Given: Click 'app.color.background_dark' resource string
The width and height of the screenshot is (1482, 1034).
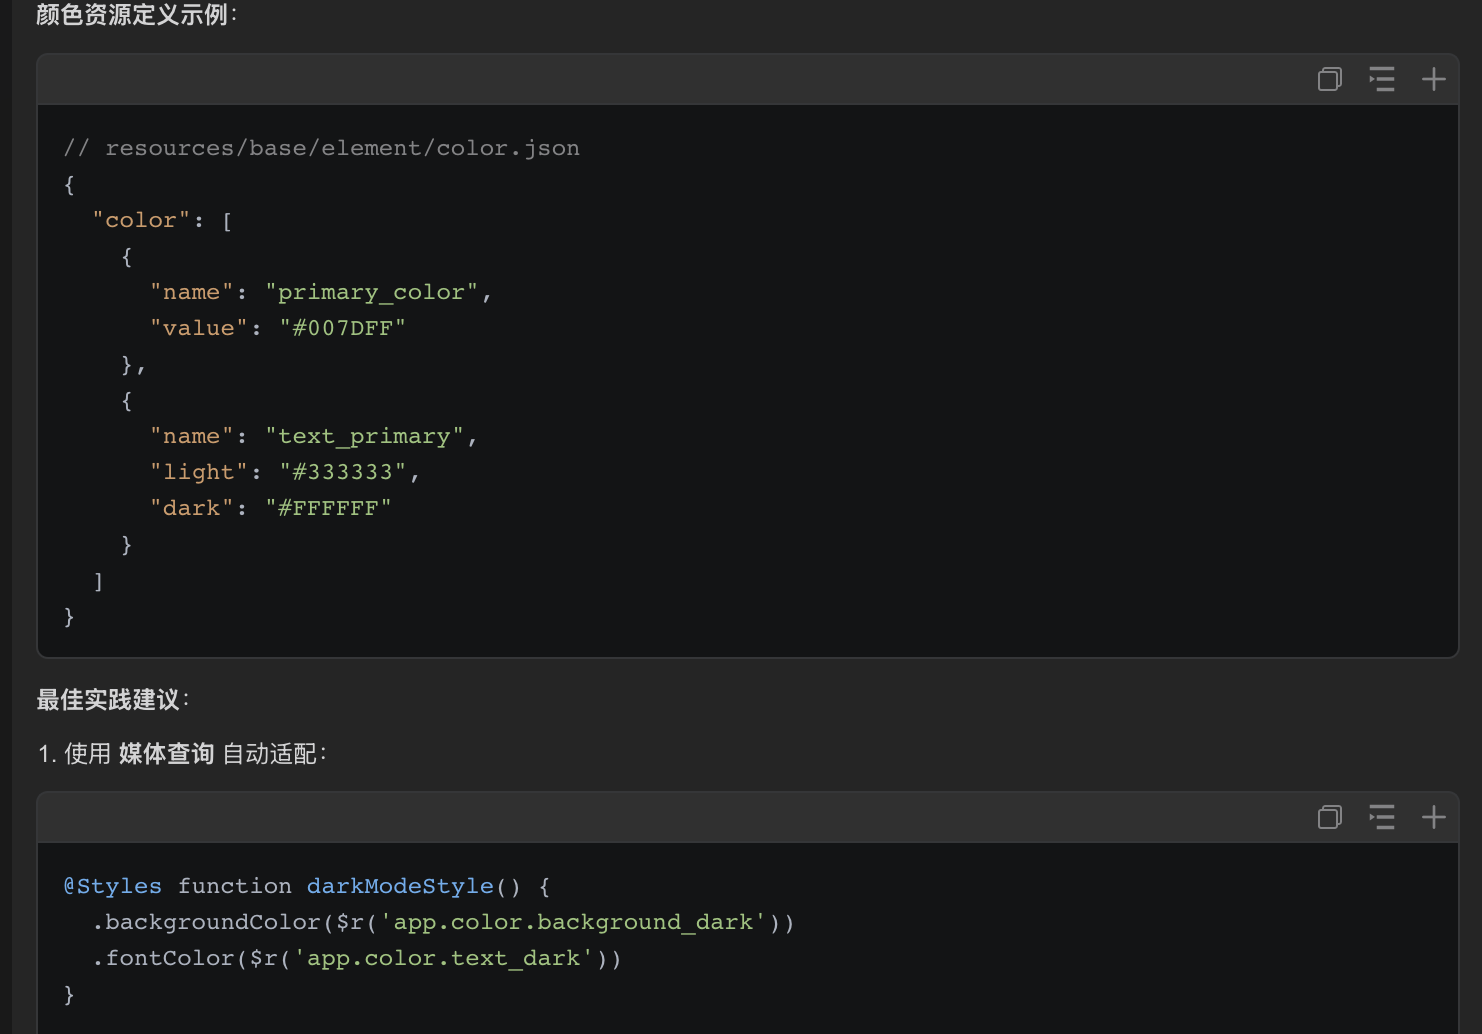Looking at the screenshot, I should pos(573,922).
